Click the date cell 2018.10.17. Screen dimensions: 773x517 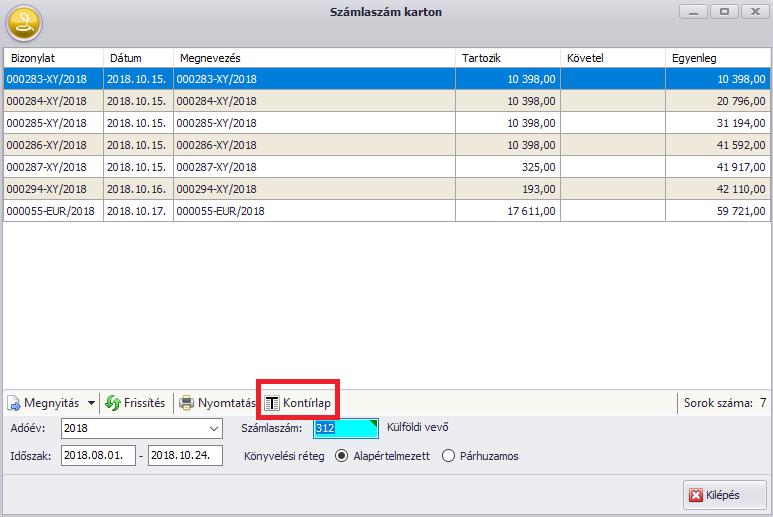(137, 211)
